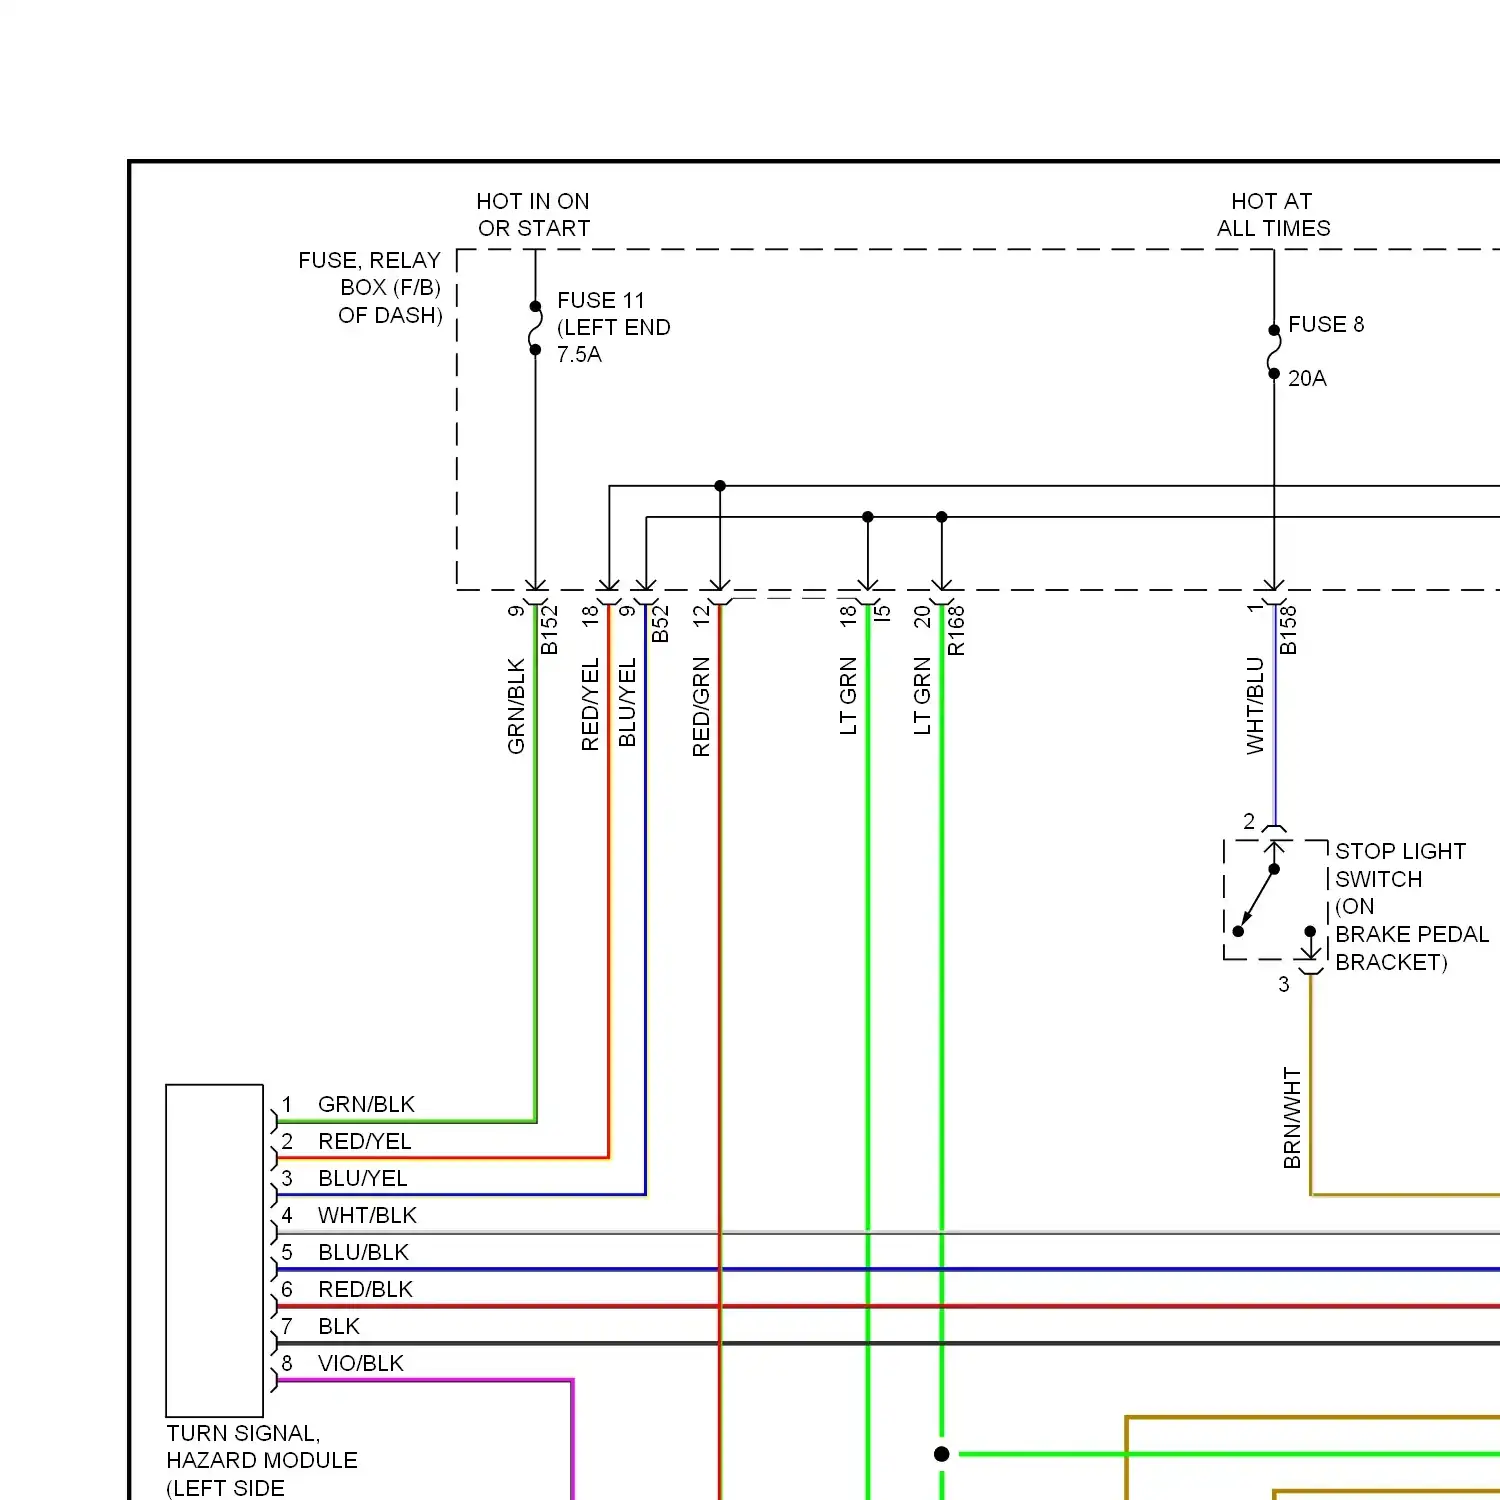Click the vertical BLU/YEL wire label
Viewport: 1500px width, 1500px height.
click(x=627, y=702)
